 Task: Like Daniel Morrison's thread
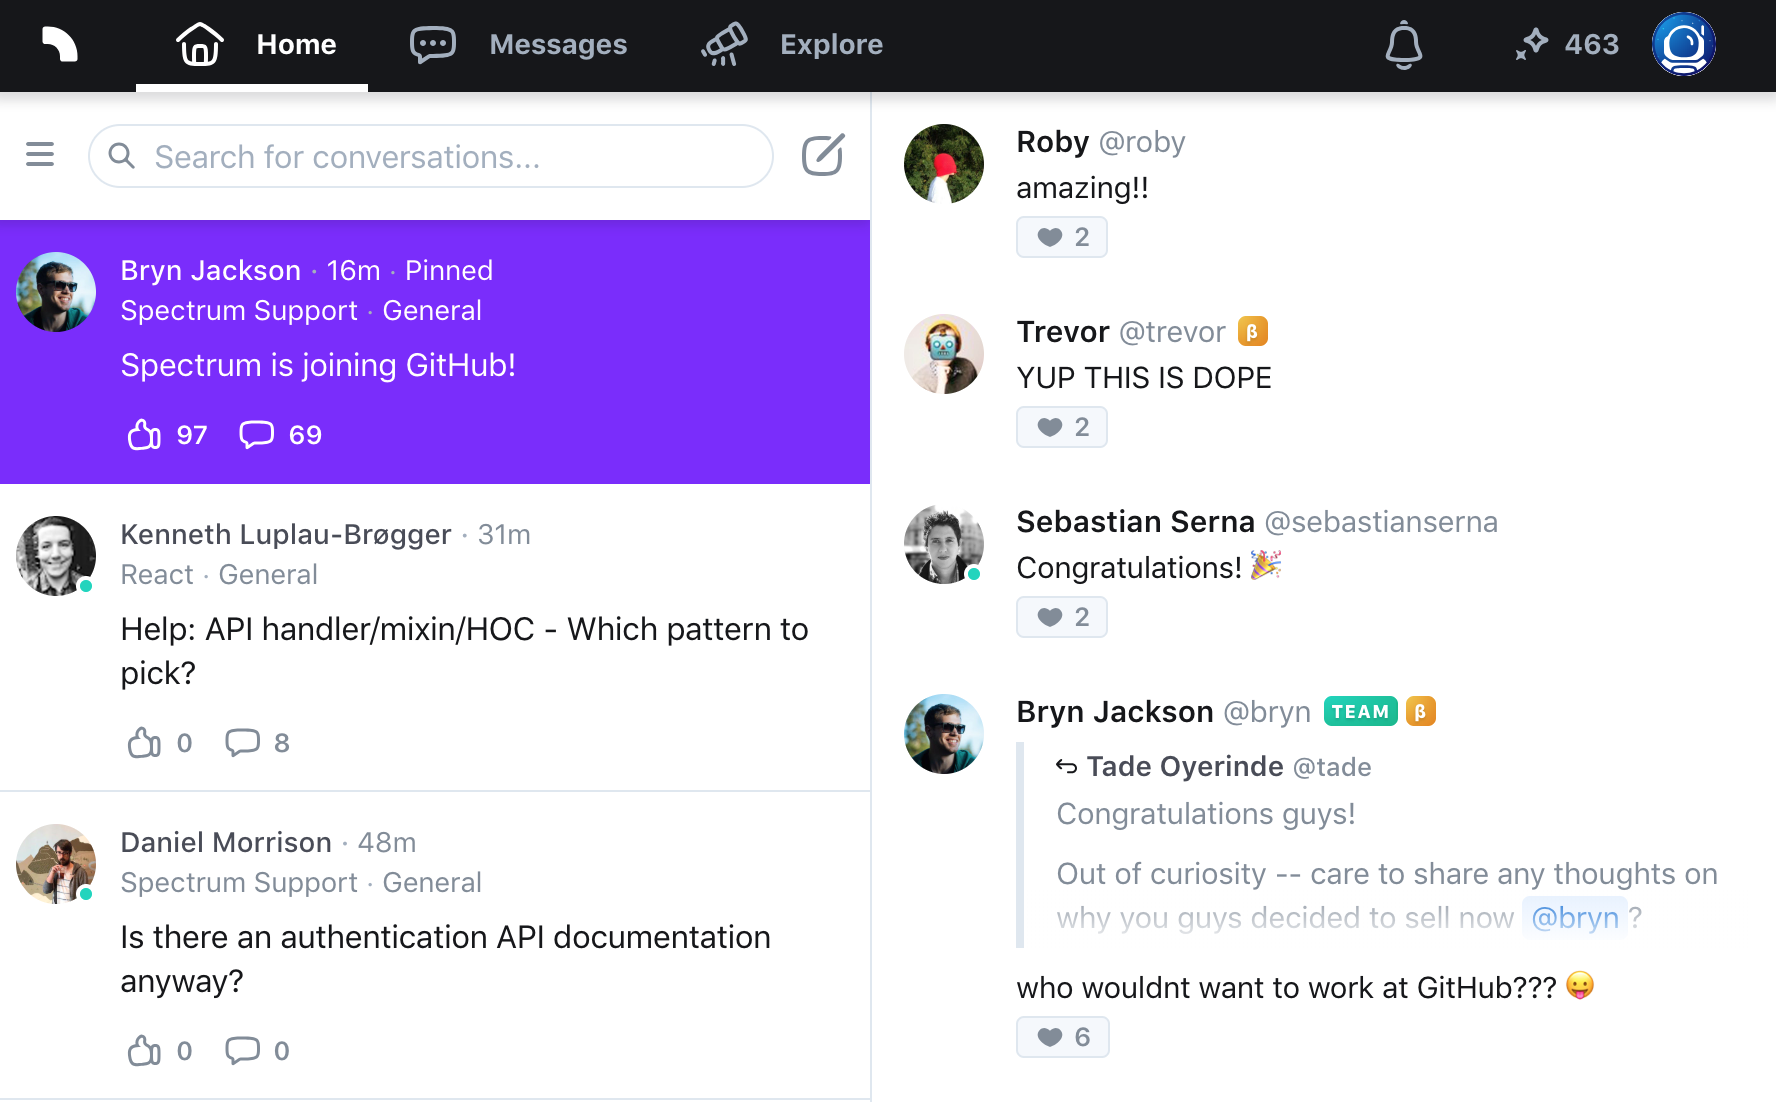(160, 1051)
